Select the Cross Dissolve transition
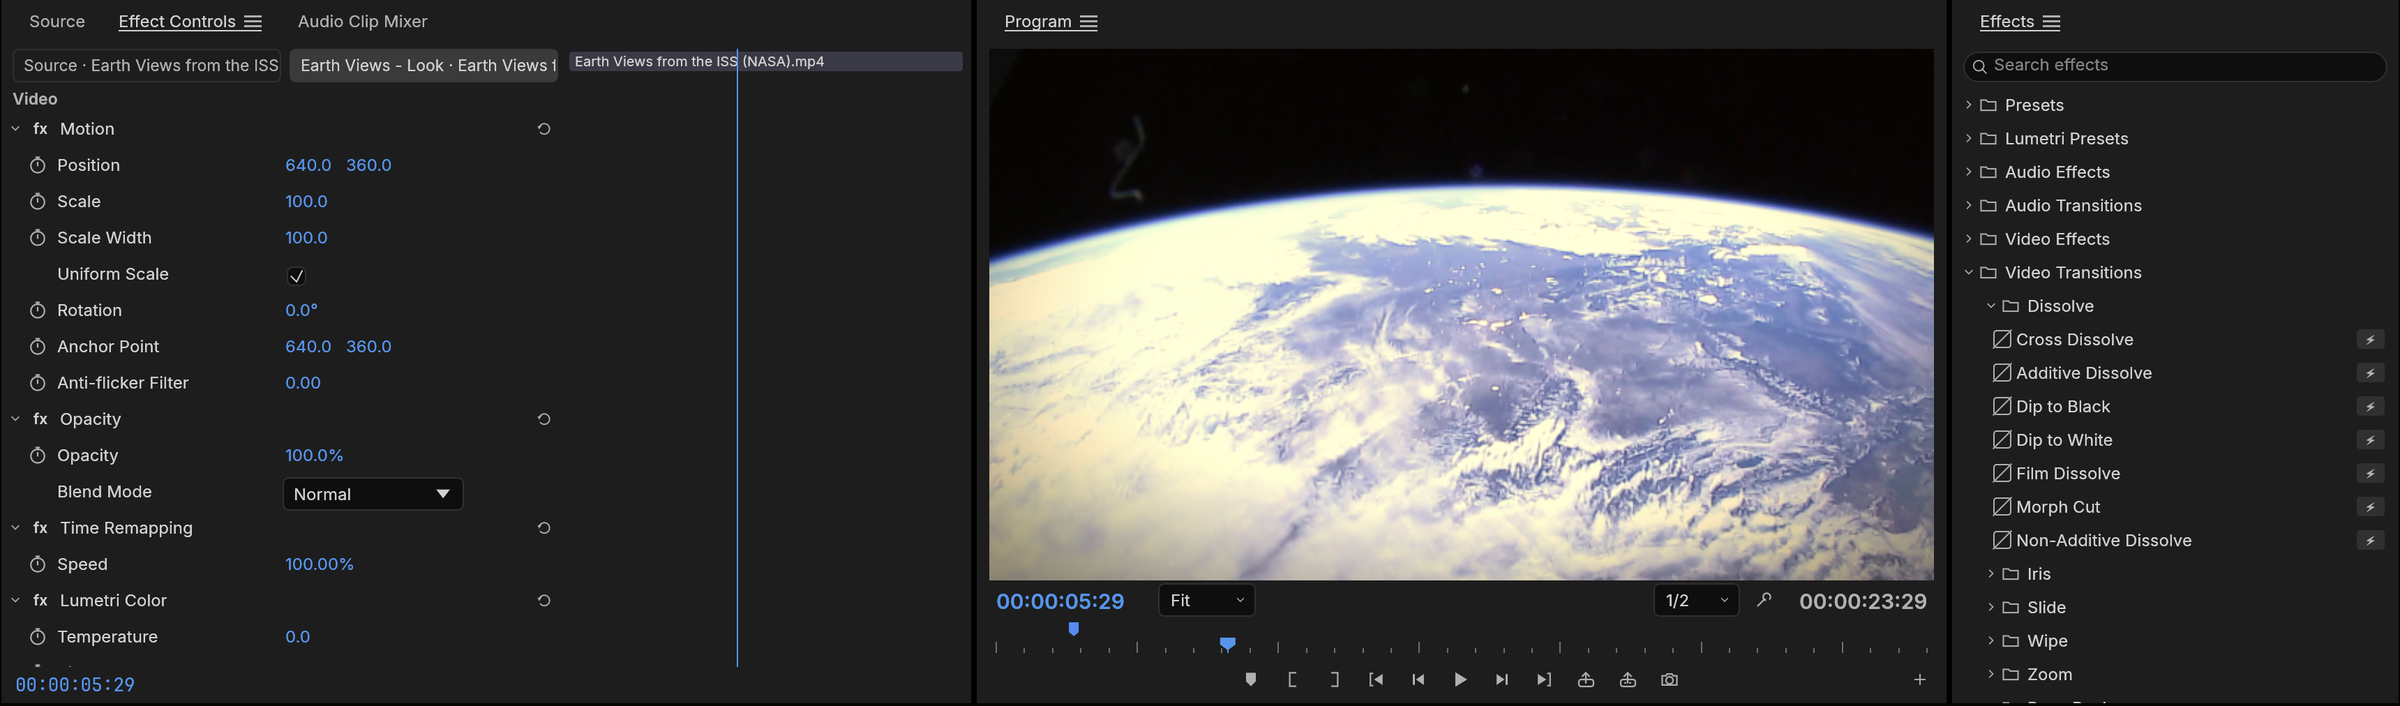This screenshot has height=706, width=2400. [x=2075, y=340]
